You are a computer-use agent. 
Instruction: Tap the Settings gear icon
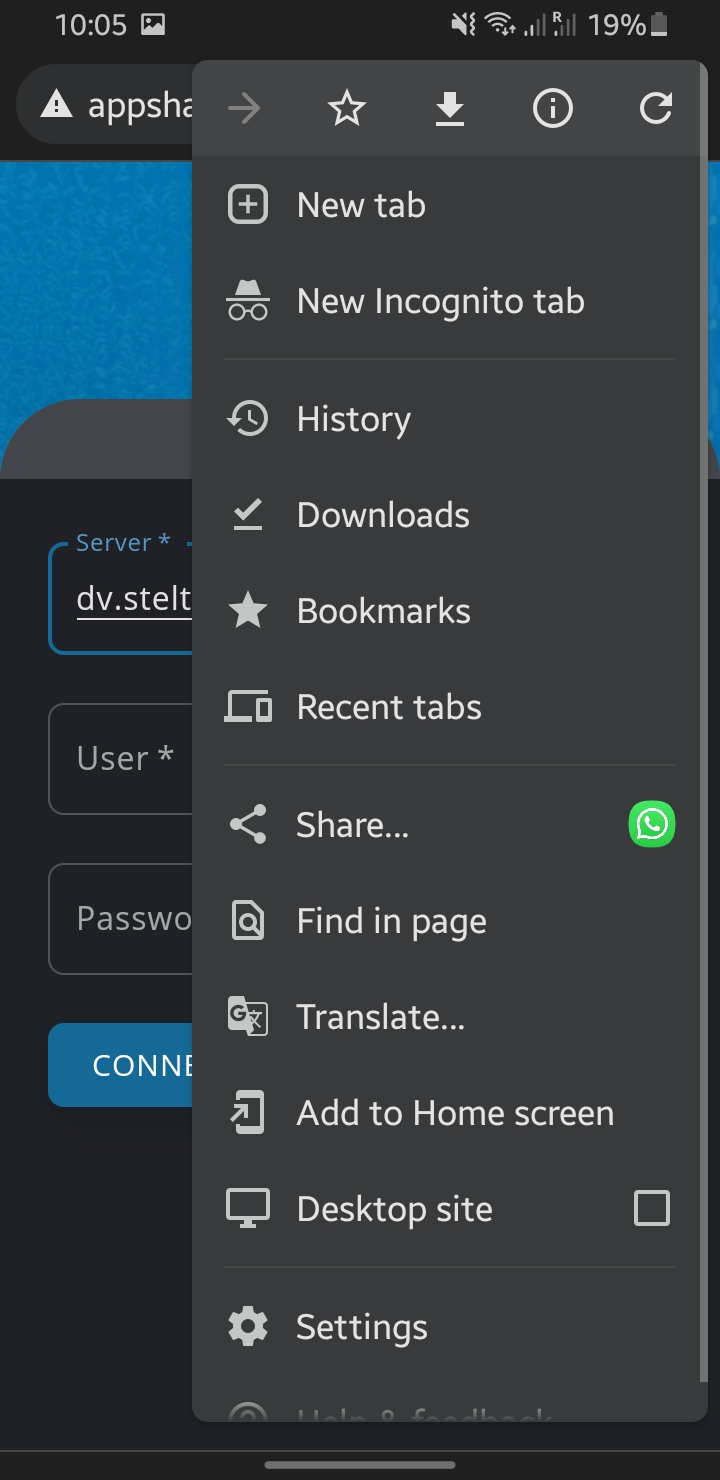[x=248, y=1327]
